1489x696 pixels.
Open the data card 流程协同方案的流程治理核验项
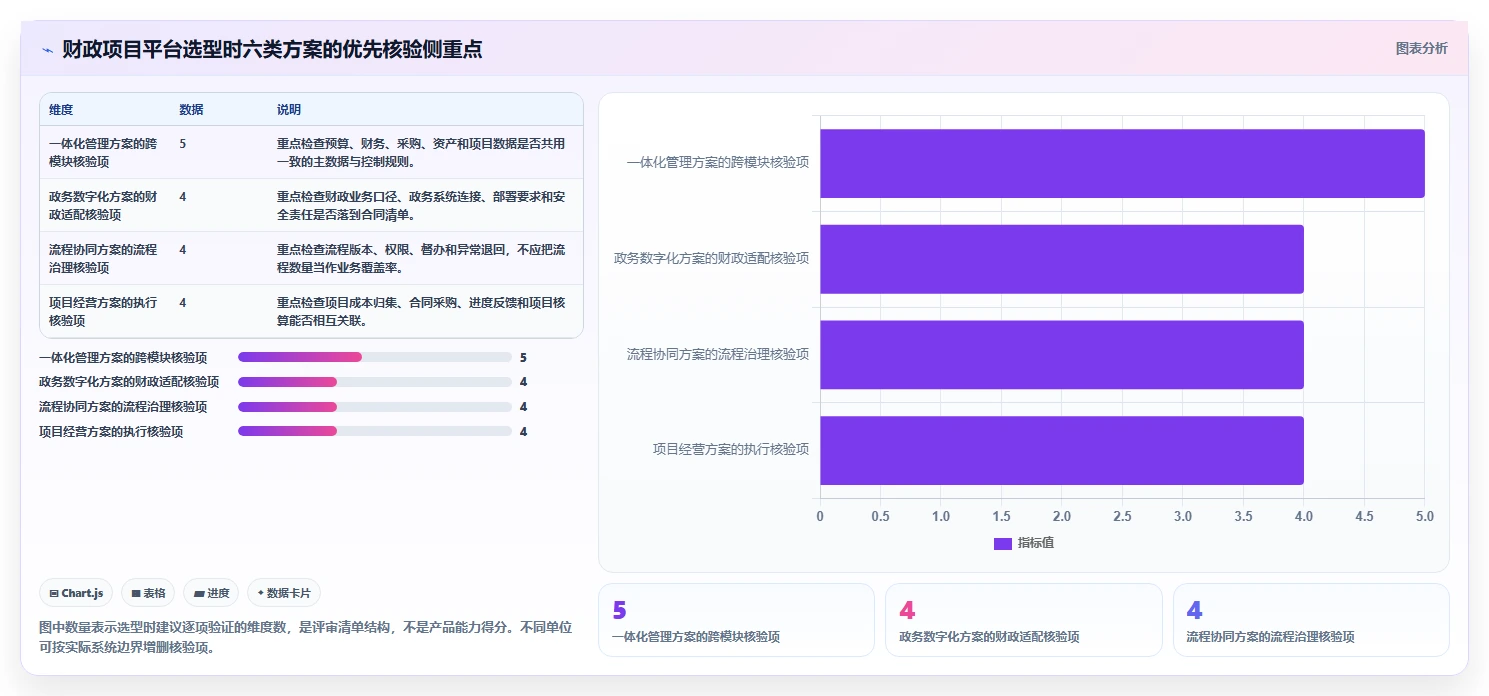[1311, 620]
